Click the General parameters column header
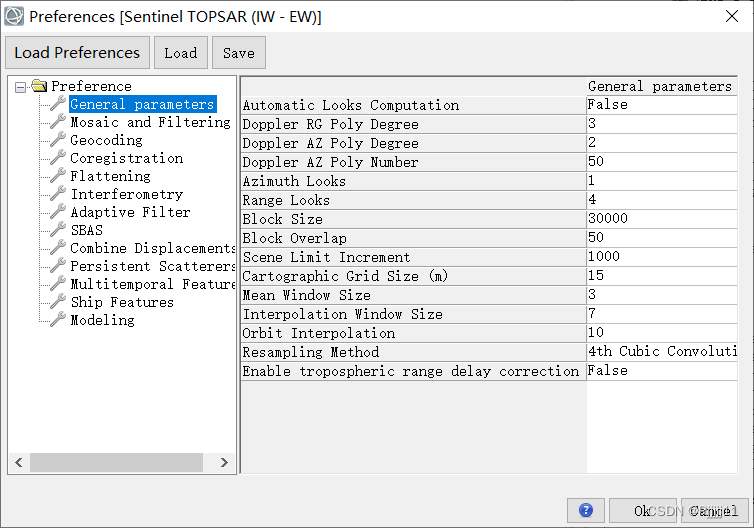This screenshot has height=528, width=754. [662, 87]
